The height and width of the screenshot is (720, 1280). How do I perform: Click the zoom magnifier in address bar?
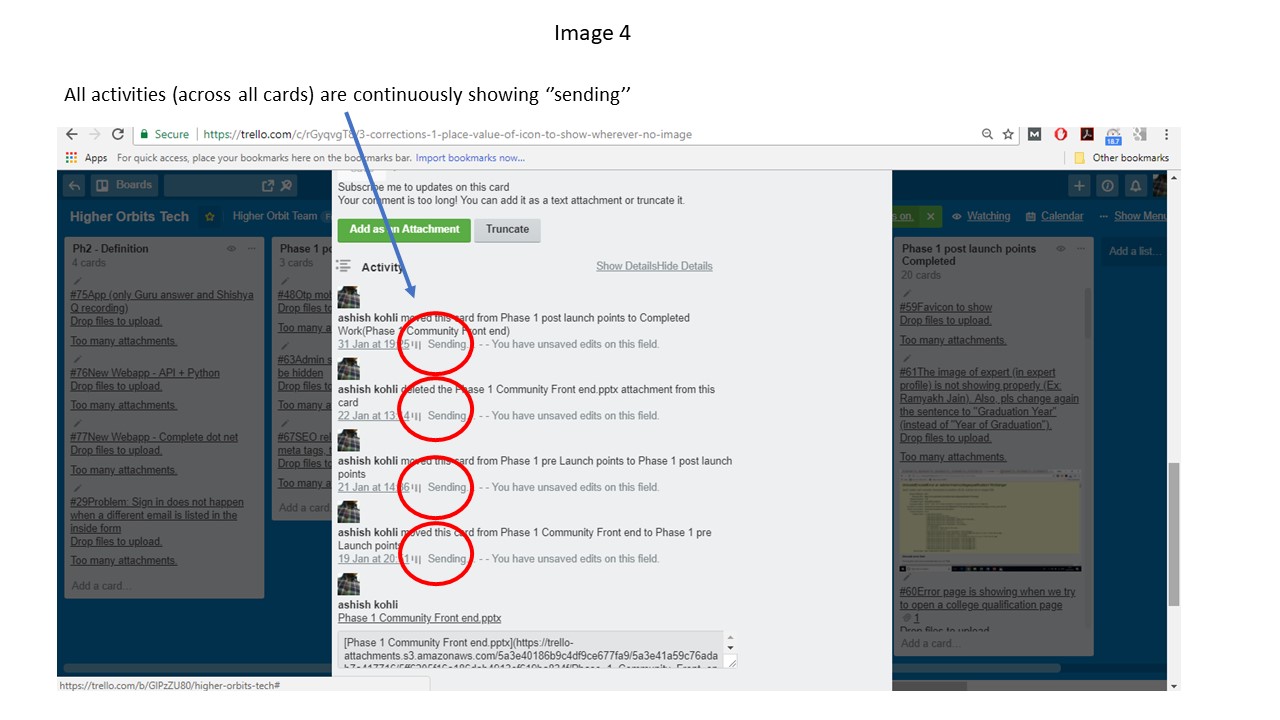click(987, 134)
